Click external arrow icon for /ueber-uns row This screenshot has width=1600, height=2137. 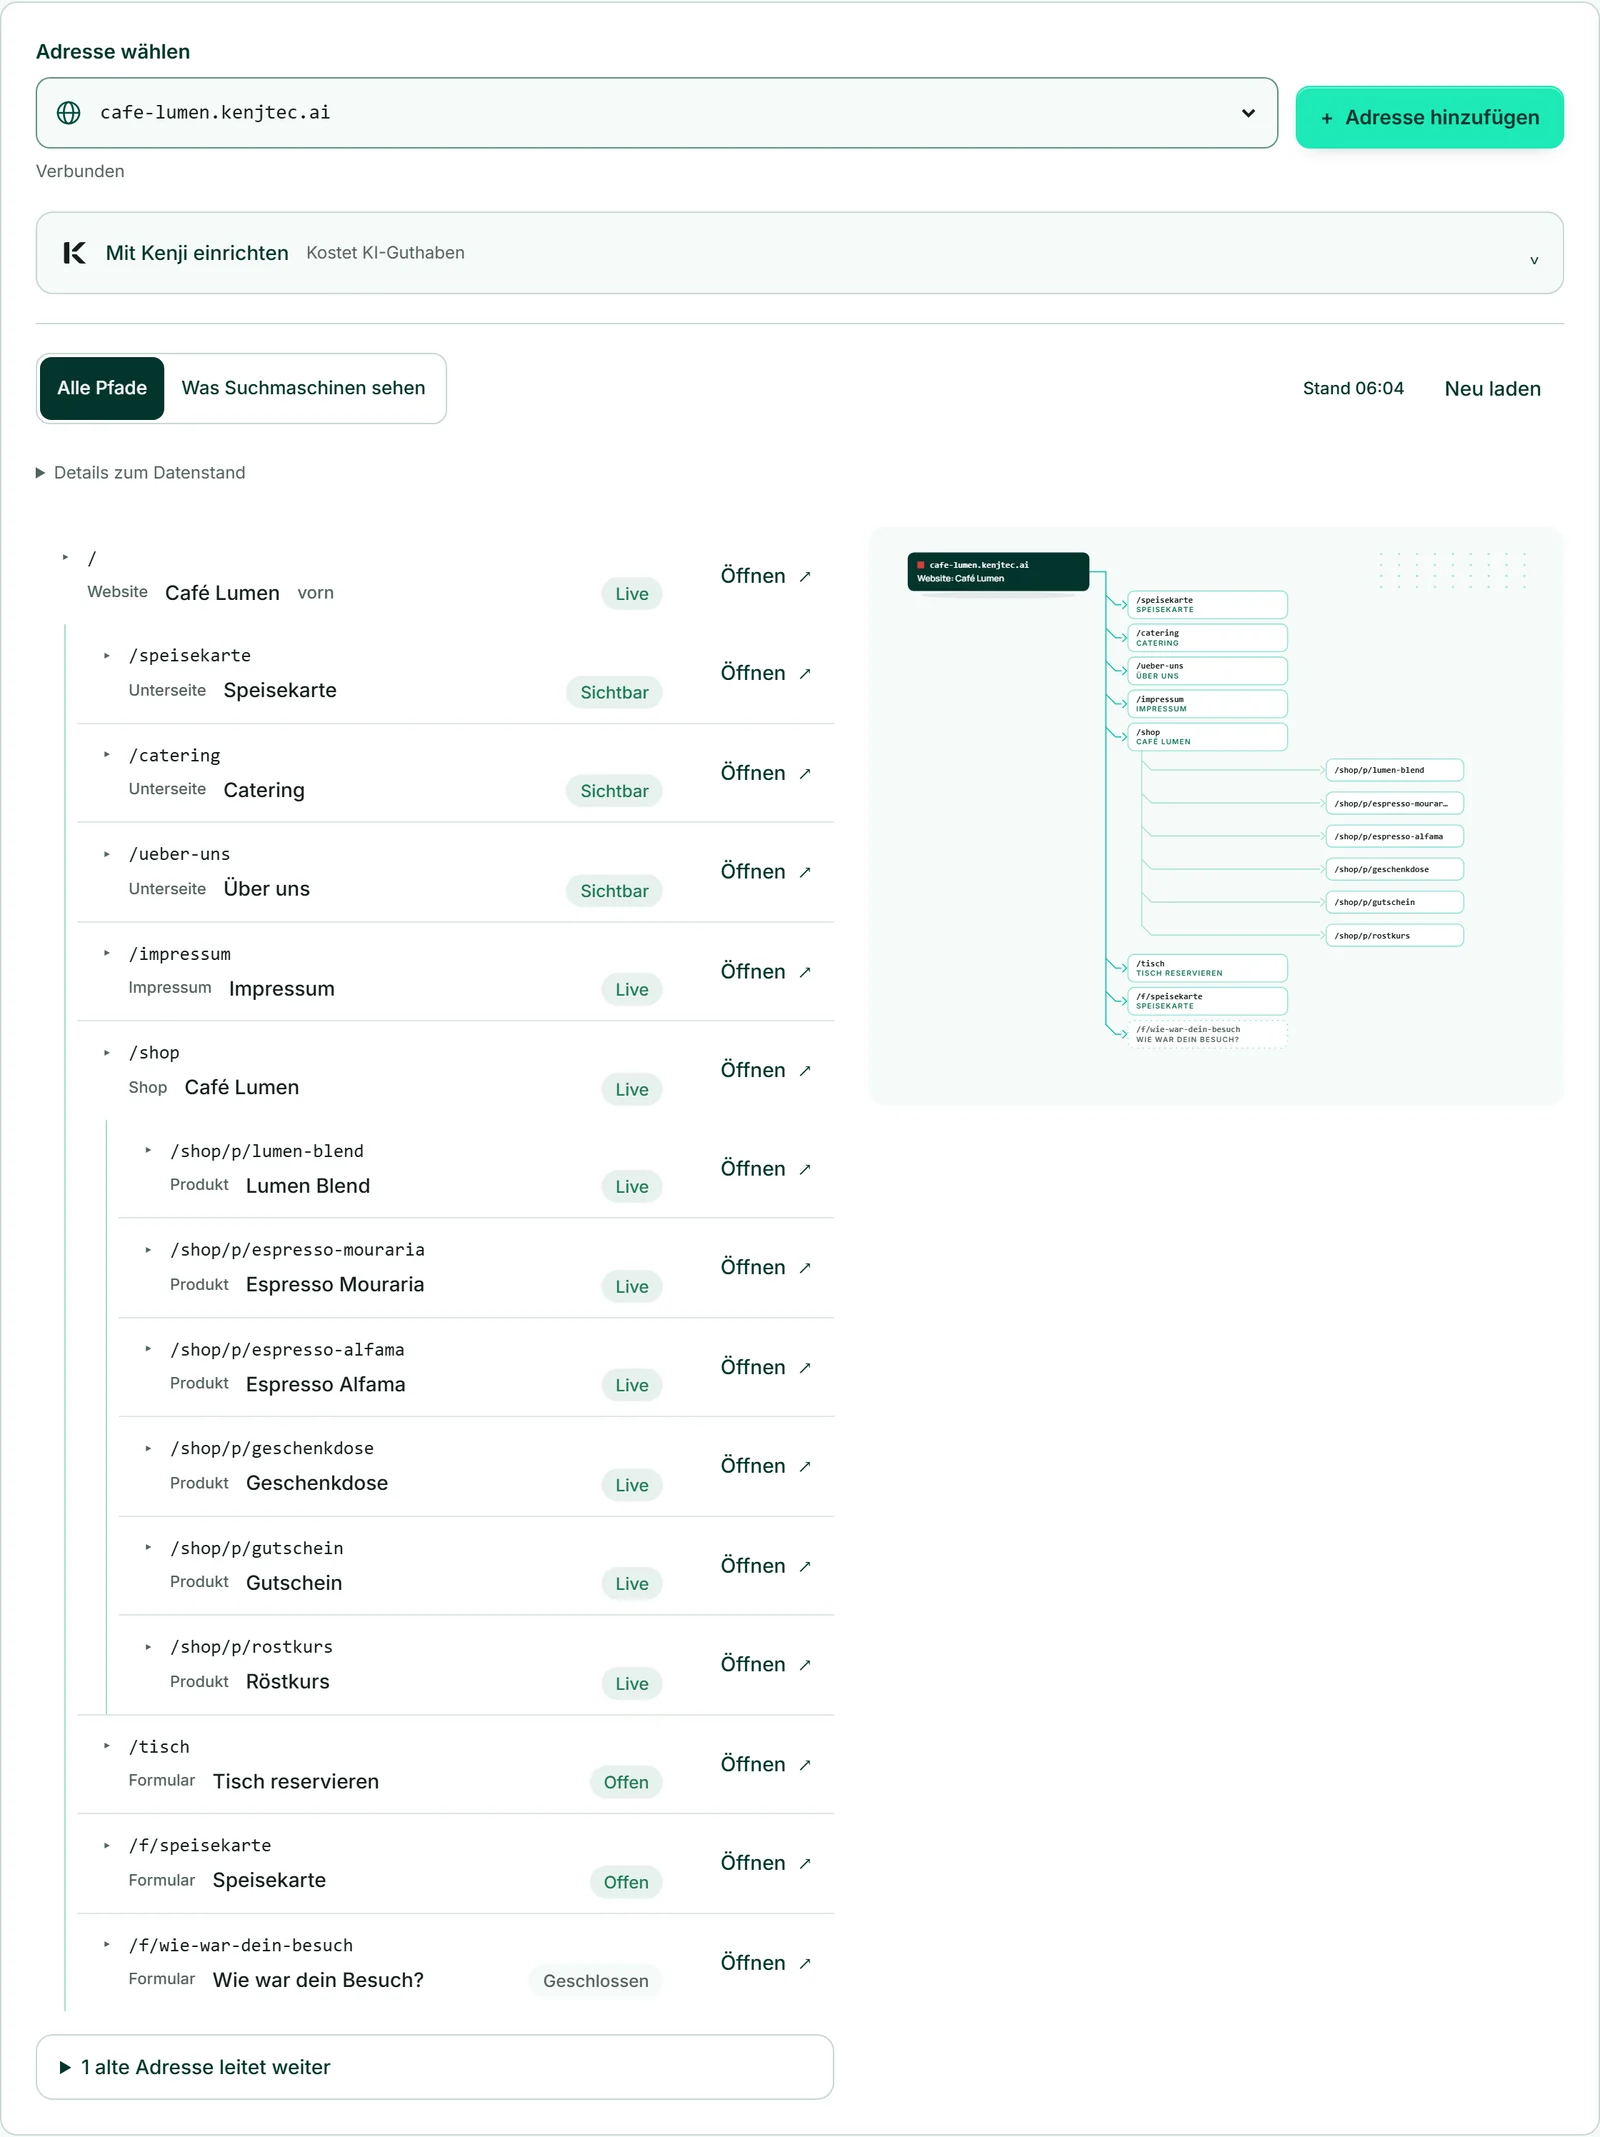click(x=805, y=873)
